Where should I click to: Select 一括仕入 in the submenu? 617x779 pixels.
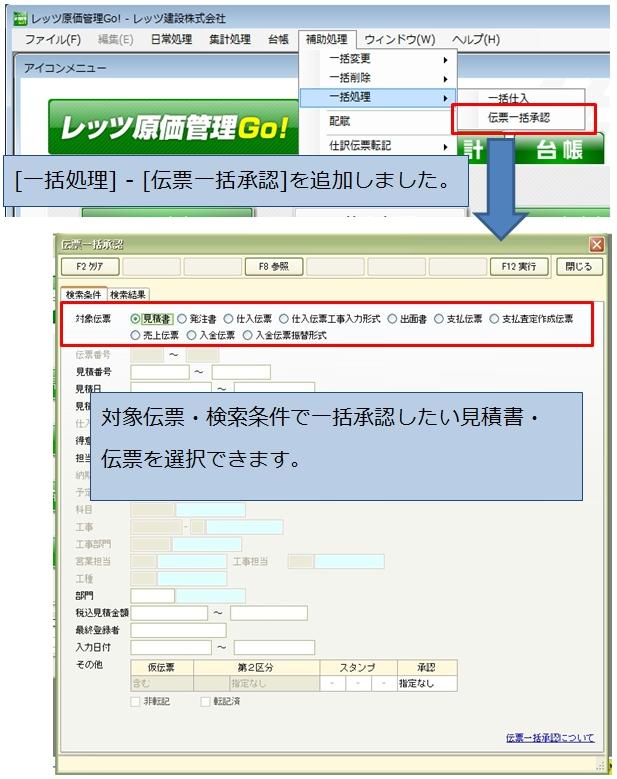click(x=520, y=98)
